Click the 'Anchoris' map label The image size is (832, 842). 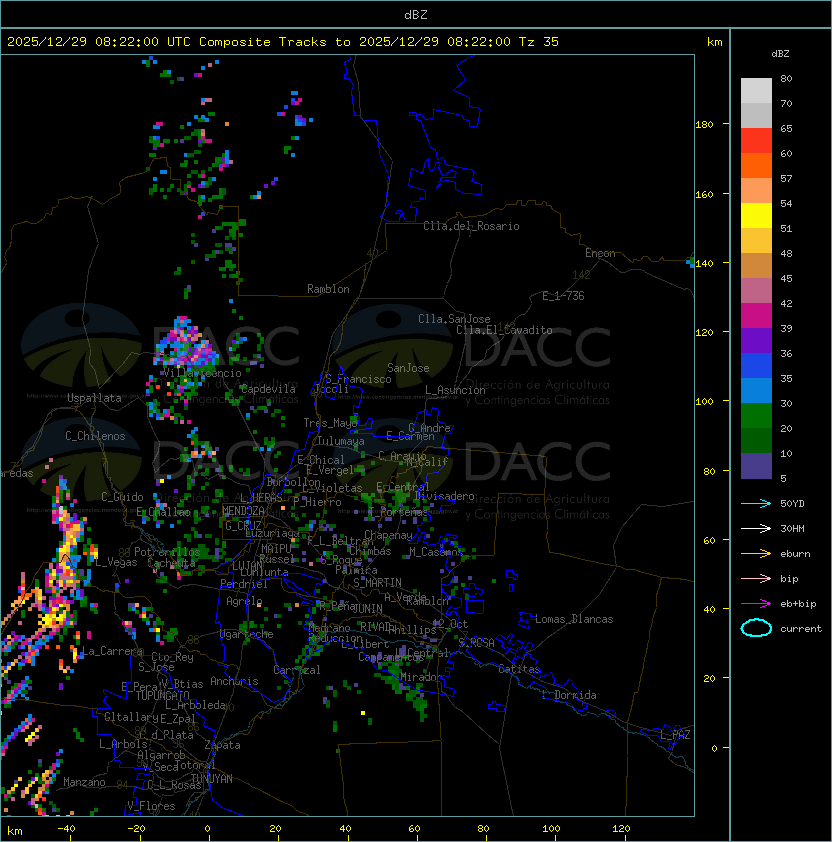(x=234, y=681)
